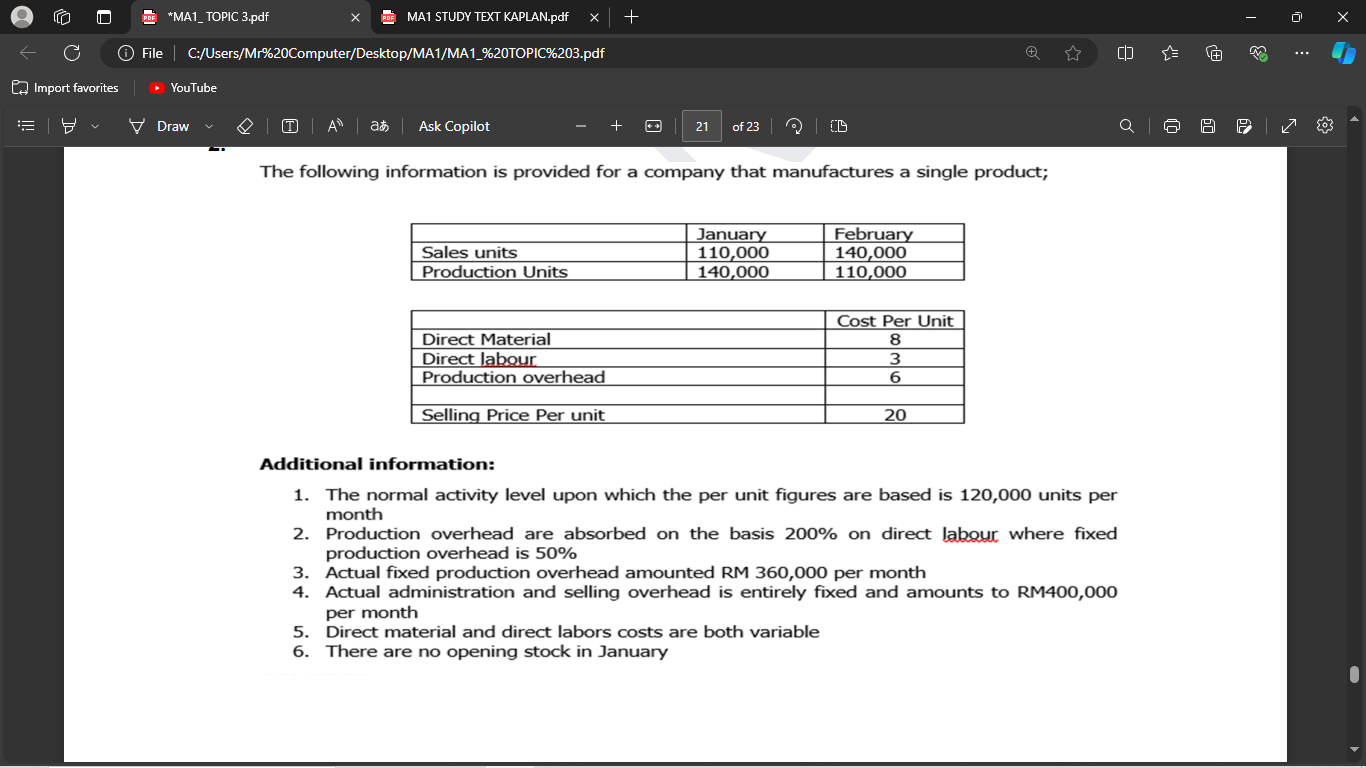Zoom in the PDF with plus
Image resolution: width=1366 pixels, height=768 pixels.
pyautogui.click(x=617, y=126)
